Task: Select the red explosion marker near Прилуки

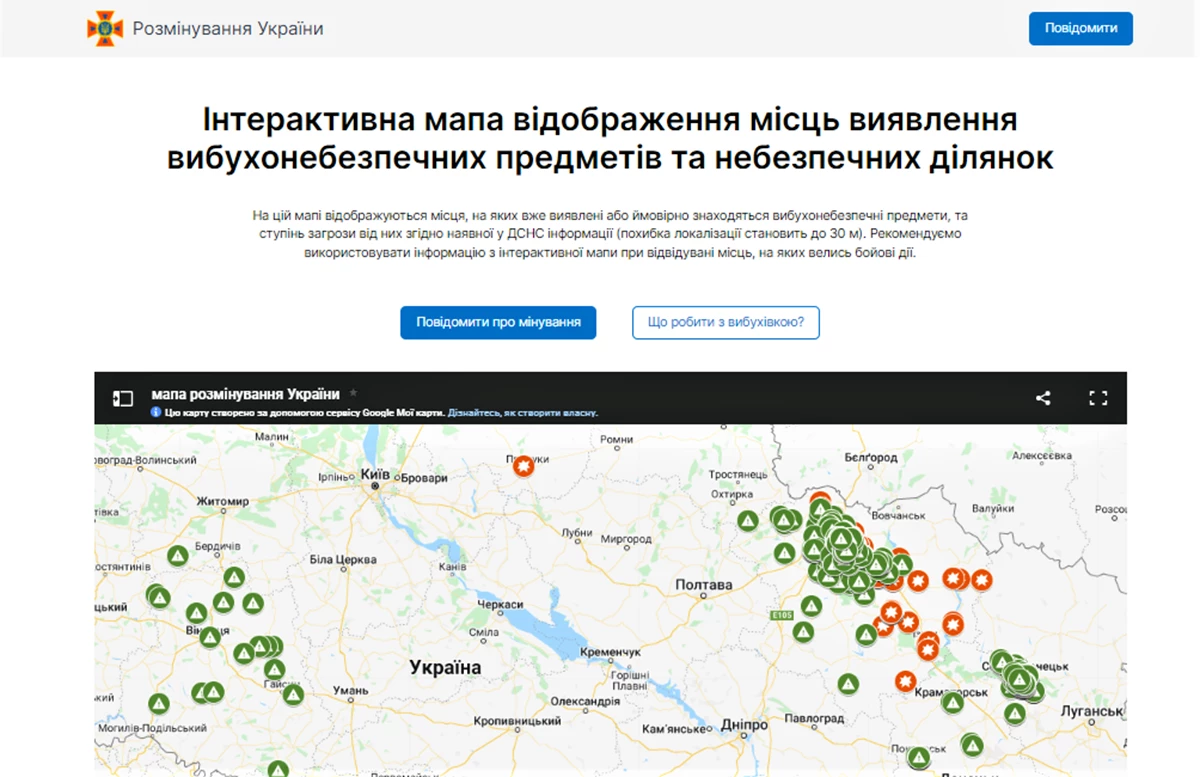Action: coord(523,466)
